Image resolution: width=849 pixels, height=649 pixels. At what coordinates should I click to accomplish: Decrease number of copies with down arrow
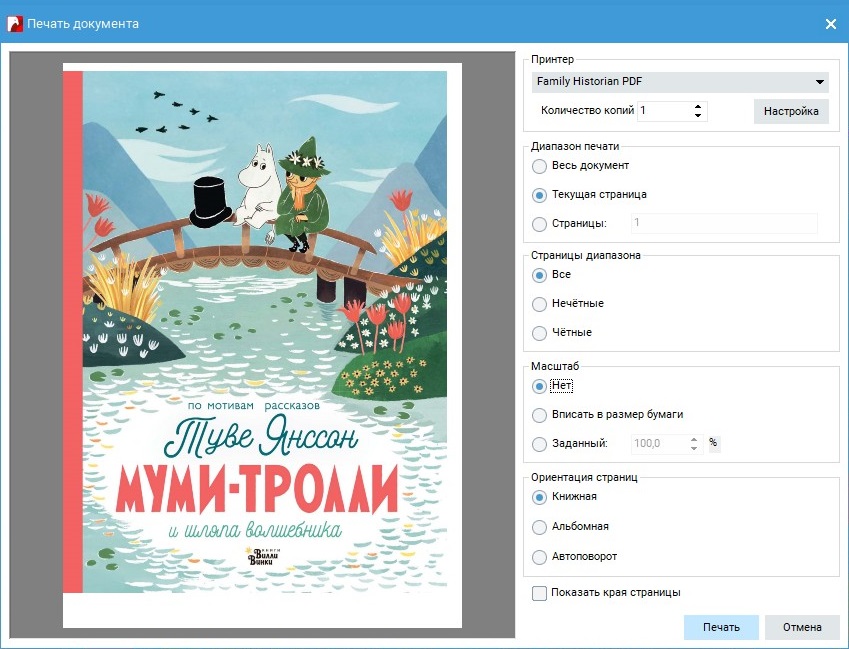[698, 115]
